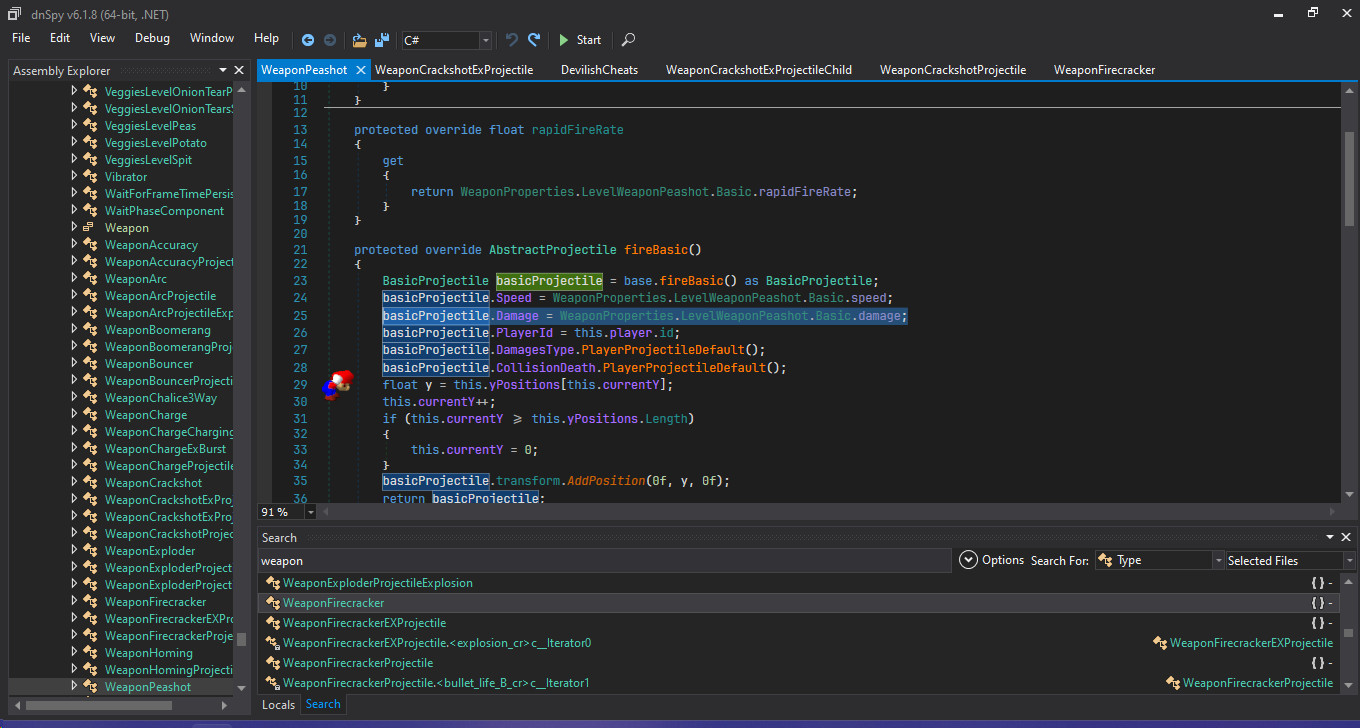This screenshot has width=1360, height=728.
Task: Click the Redo icon in toolbar
Action: tap(534, 40)
